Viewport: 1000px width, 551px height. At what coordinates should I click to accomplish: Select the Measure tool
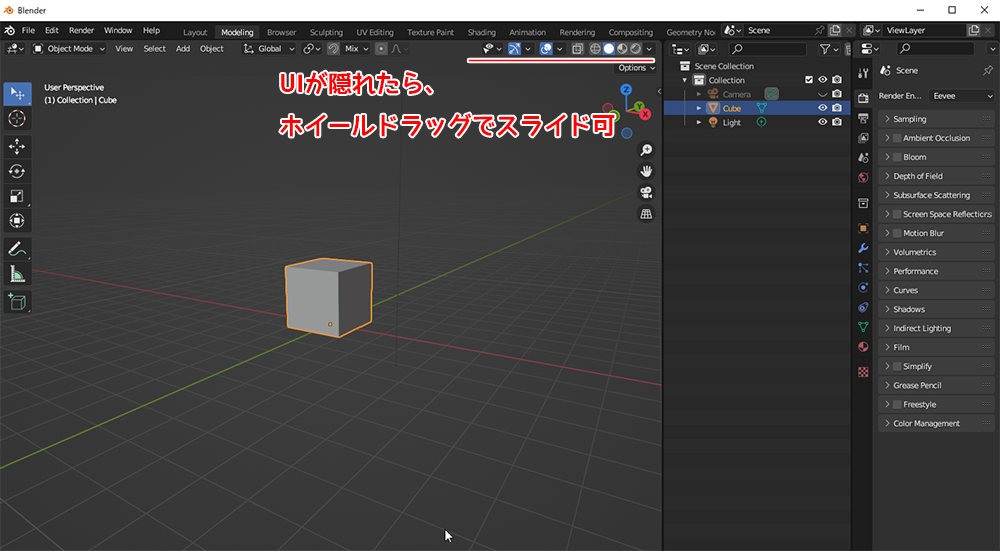17,273
